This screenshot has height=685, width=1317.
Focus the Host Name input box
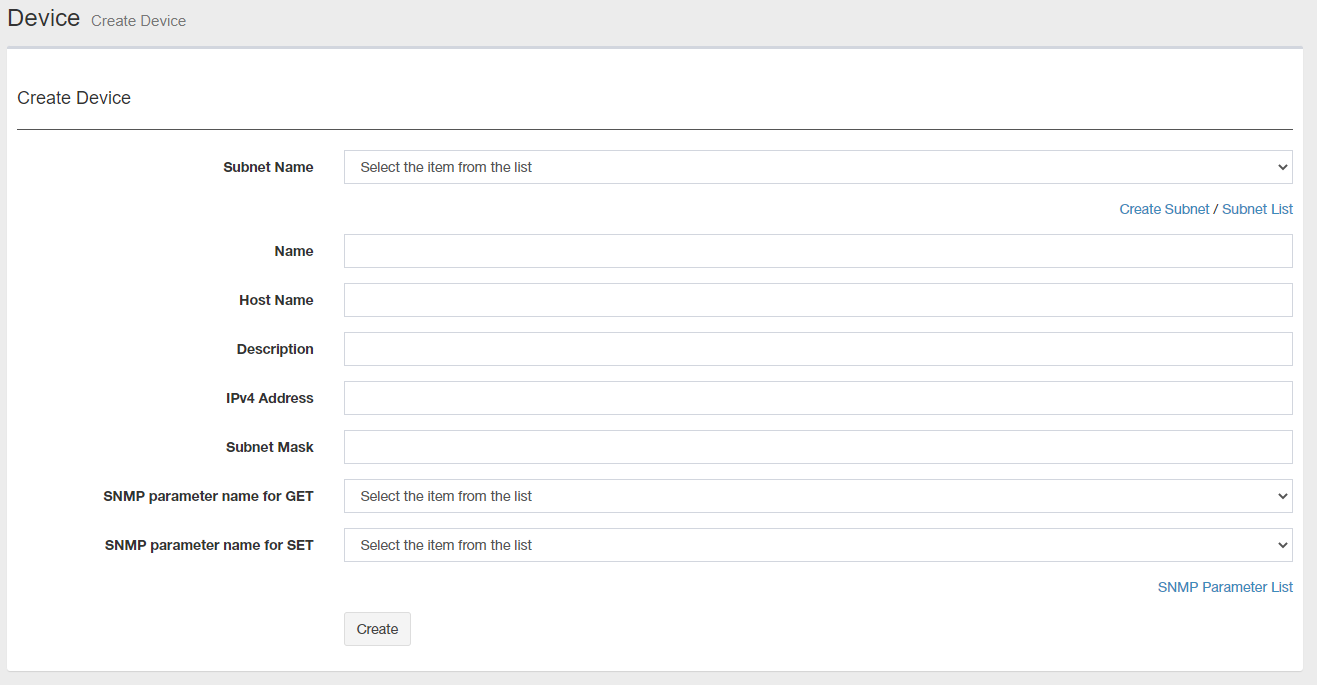(x=817, y=300)
